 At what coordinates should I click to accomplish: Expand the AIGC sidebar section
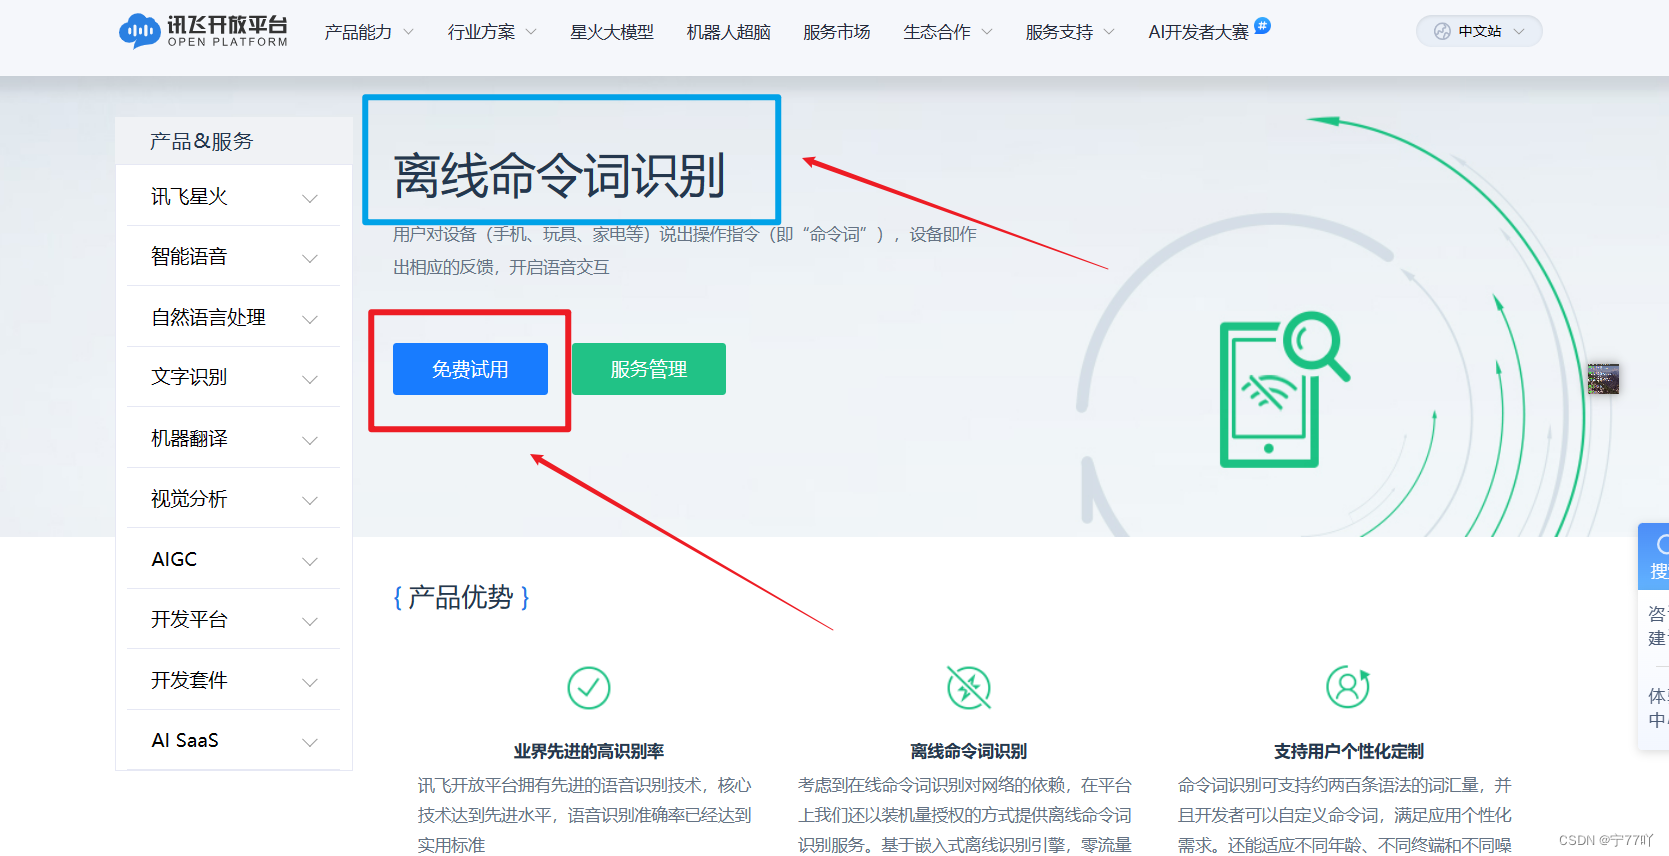(x=234, y=560)
